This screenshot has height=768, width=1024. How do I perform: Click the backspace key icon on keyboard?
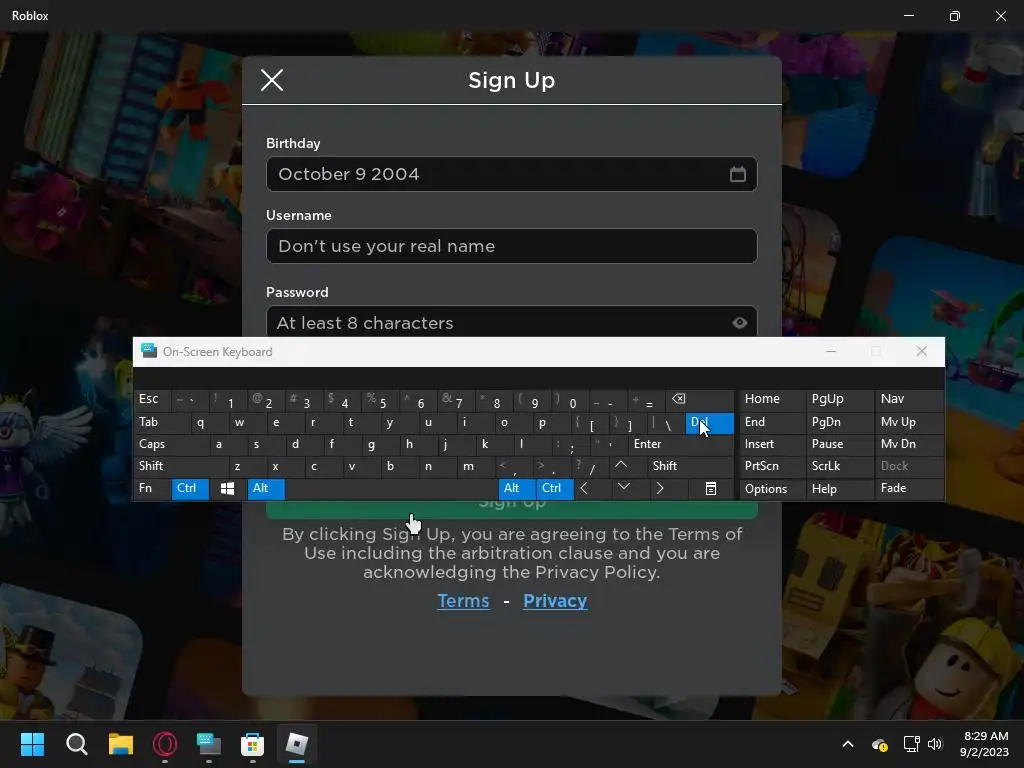point(699,399)
